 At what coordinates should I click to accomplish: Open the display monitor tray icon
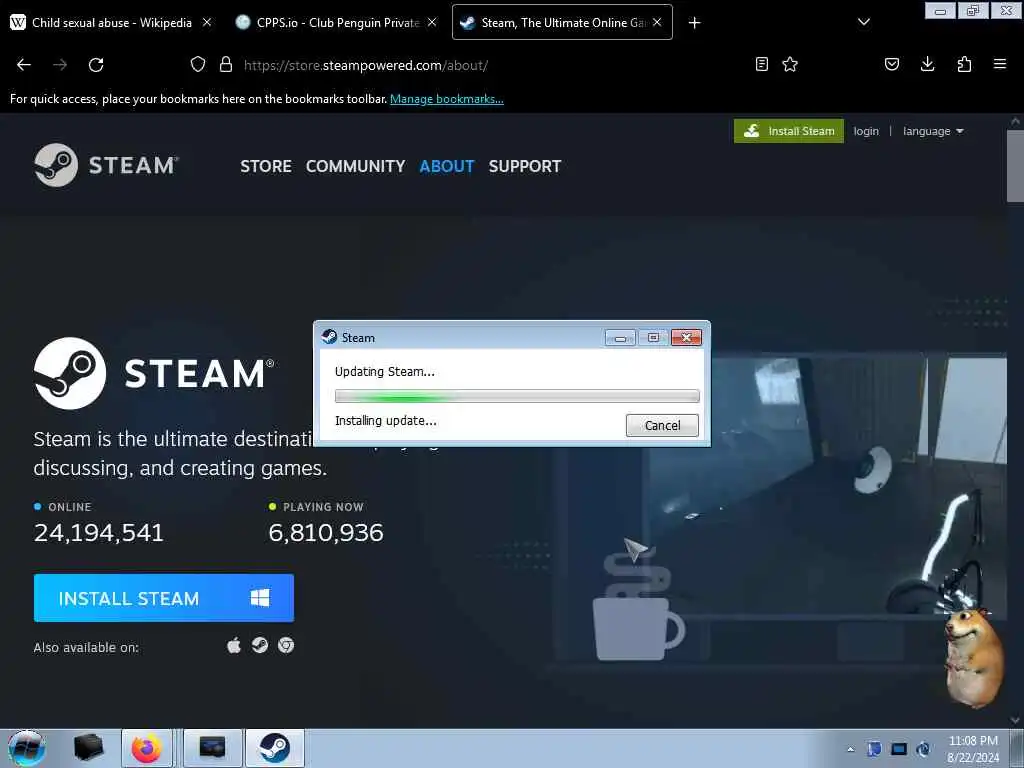(899, 749)
